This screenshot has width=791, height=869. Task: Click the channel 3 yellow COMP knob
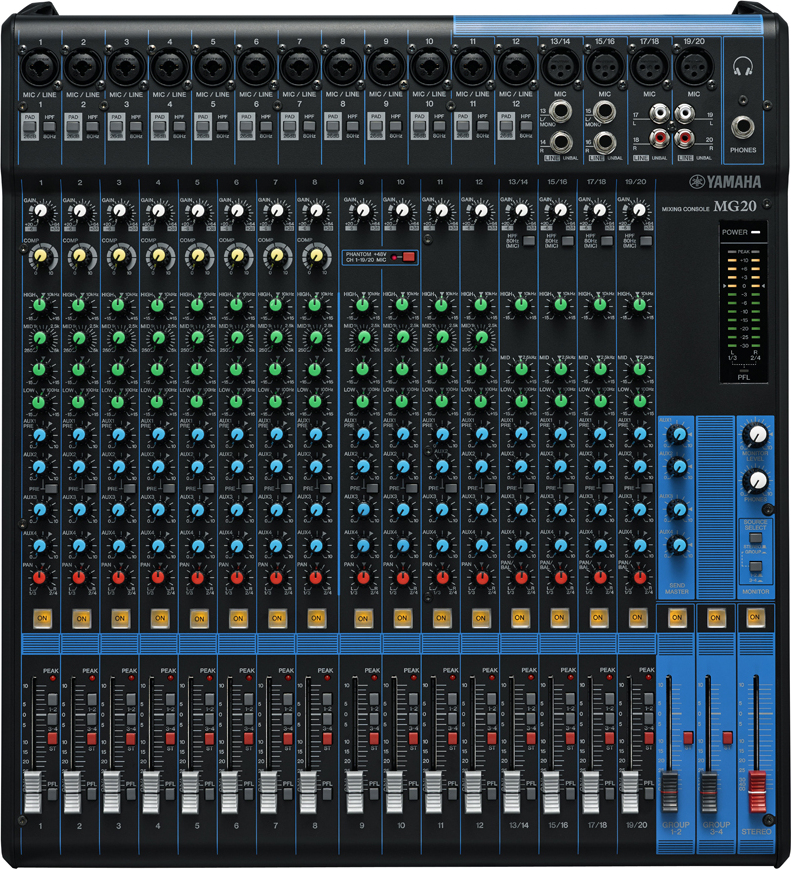(119, 255)
